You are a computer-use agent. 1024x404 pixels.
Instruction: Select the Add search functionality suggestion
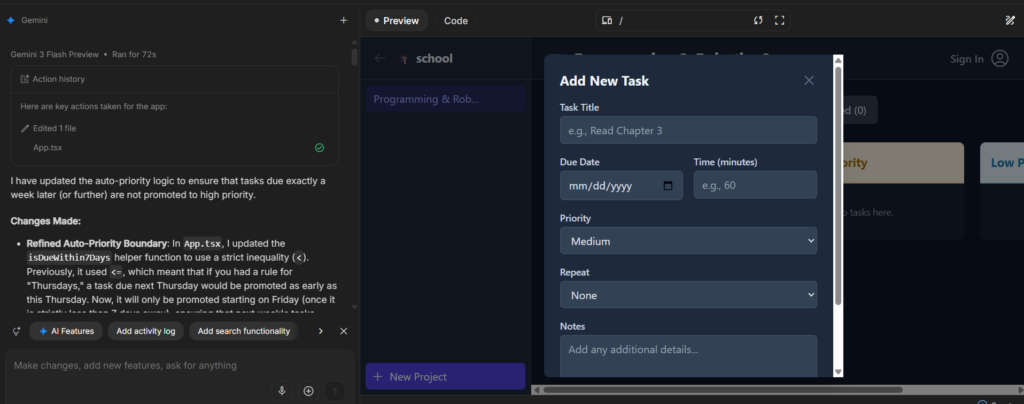tap(244, 331)
